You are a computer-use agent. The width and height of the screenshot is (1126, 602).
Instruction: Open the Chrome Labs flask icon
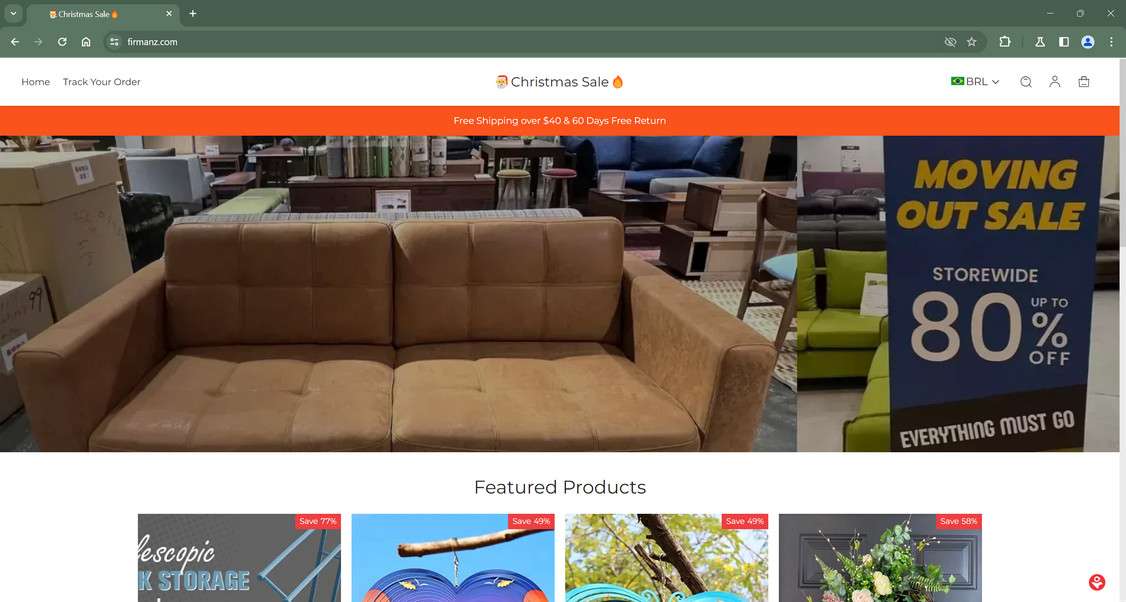point(1040,42)
